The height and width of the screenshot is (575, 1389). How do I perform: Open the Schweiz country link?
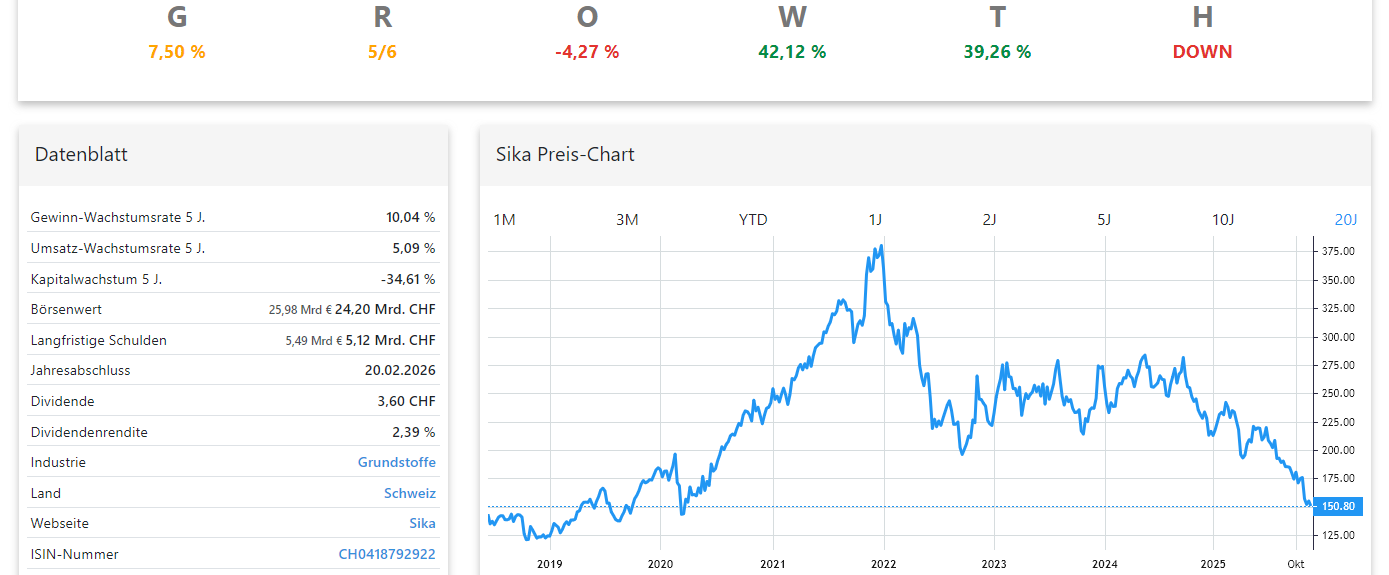409,494
